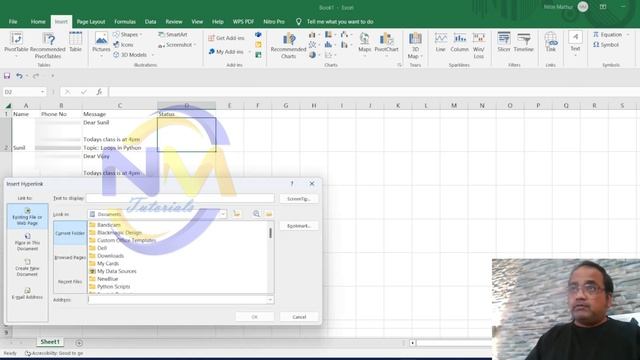Open the Nitro Pro tab
Screen dimensions: 640x360
point(274,22)
